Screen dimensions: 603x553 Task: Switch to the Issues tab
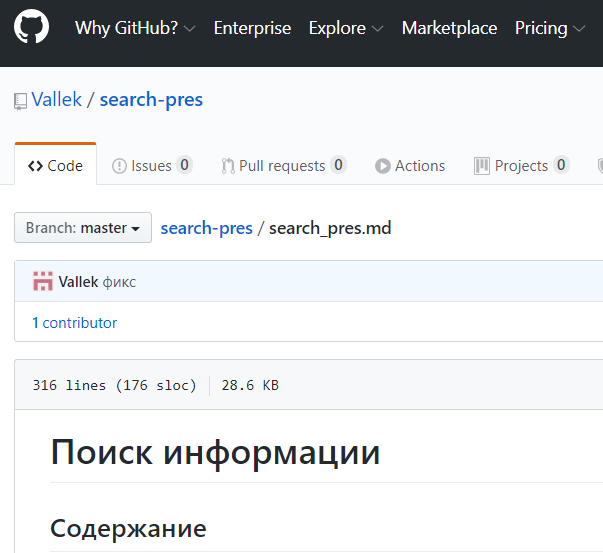click(x=152, y=166)
